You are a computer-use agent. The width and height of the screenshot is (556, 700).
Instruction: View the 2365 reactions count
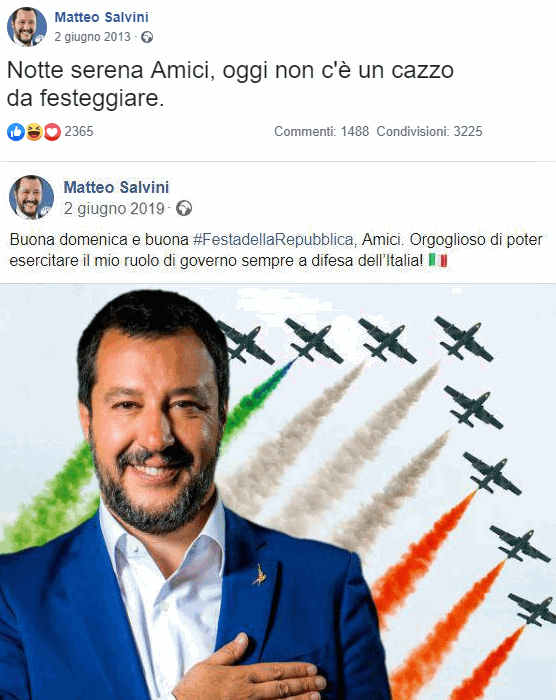(x=79, y=131)
